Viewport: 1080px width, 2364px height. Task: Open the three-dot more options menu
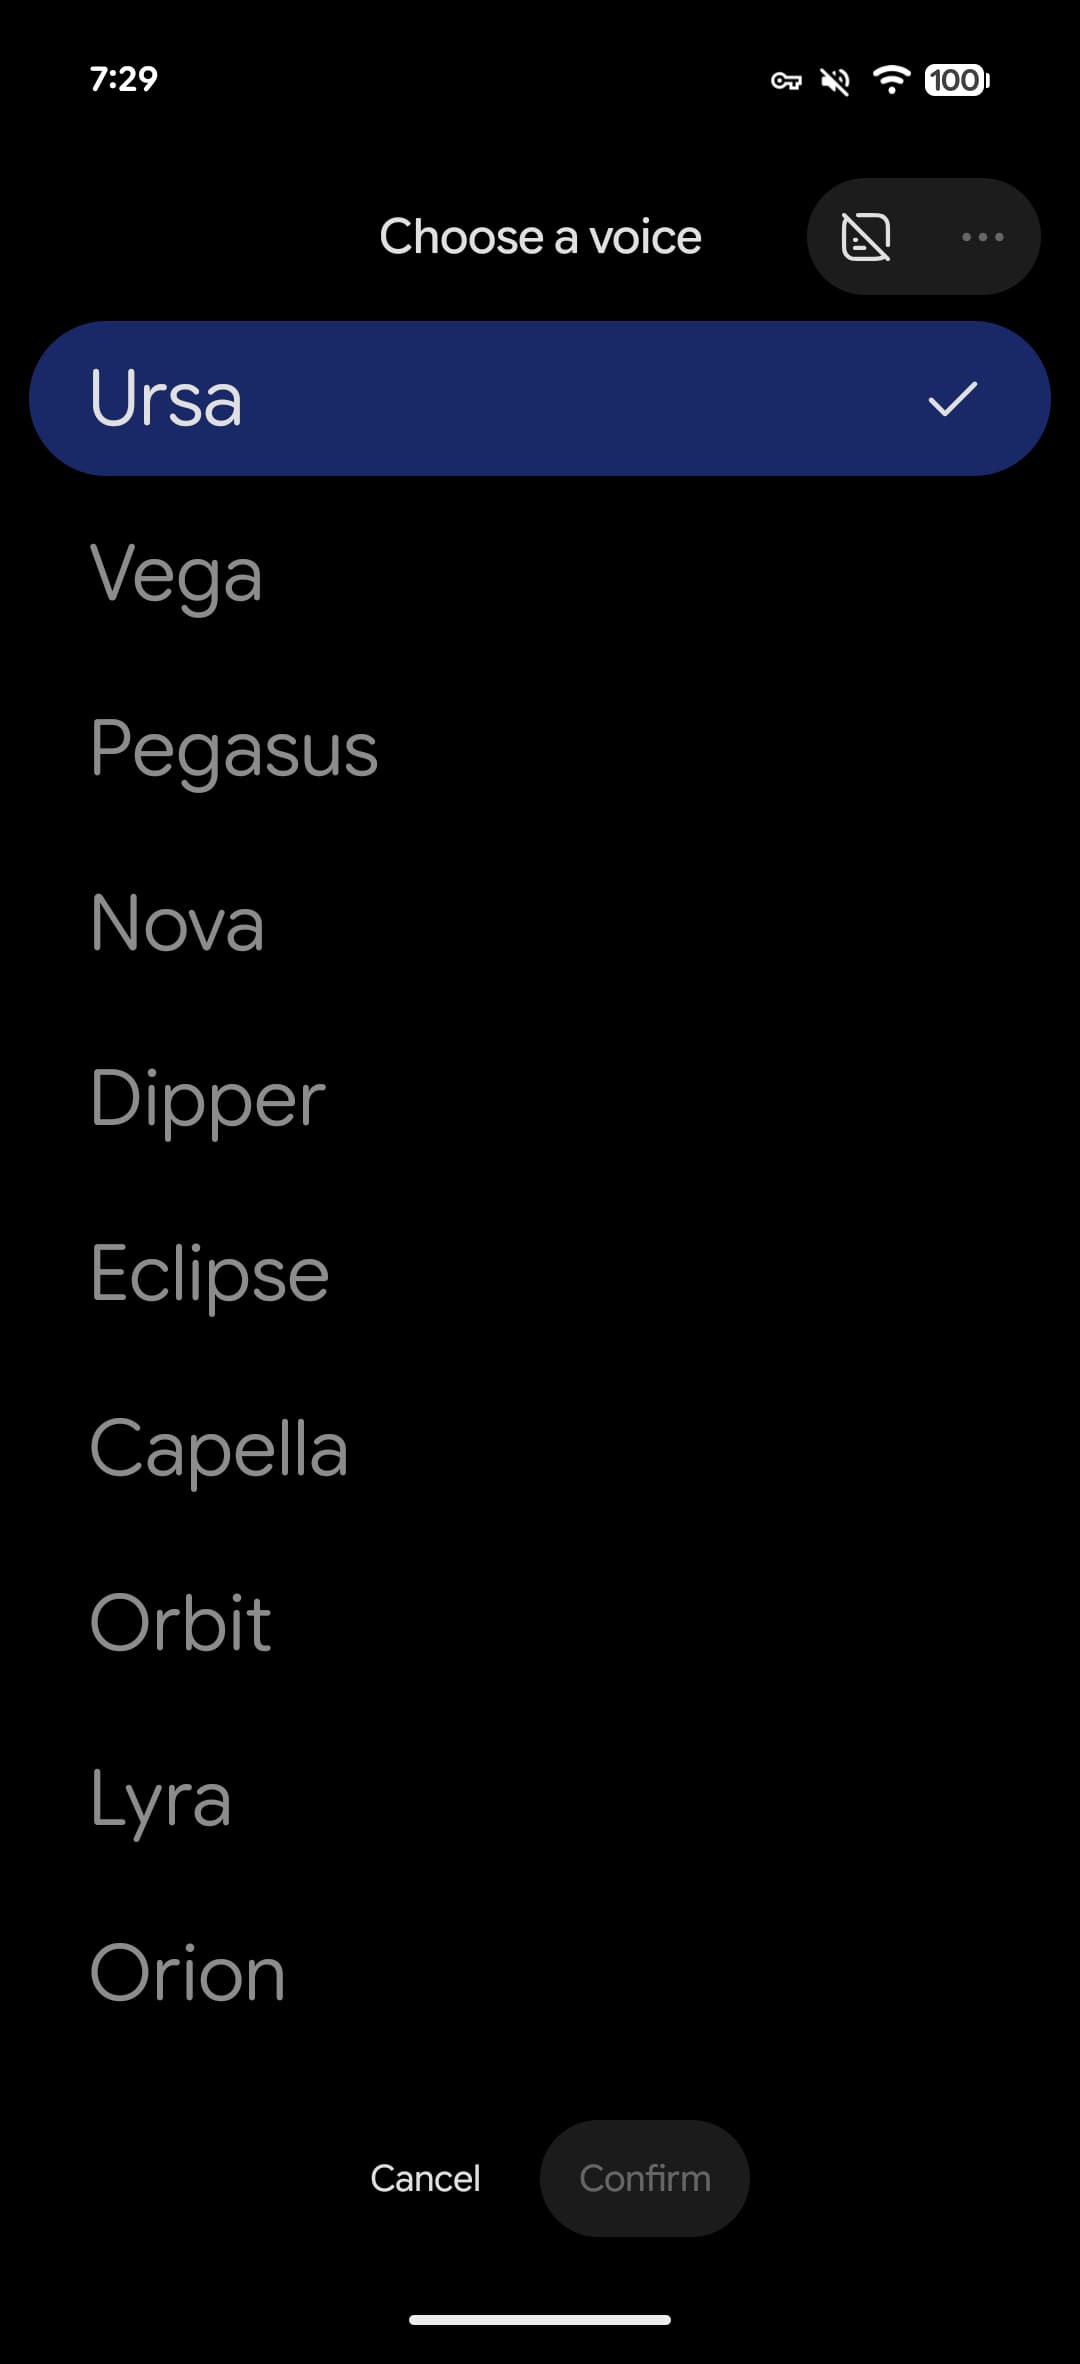[x=982, y=237]
